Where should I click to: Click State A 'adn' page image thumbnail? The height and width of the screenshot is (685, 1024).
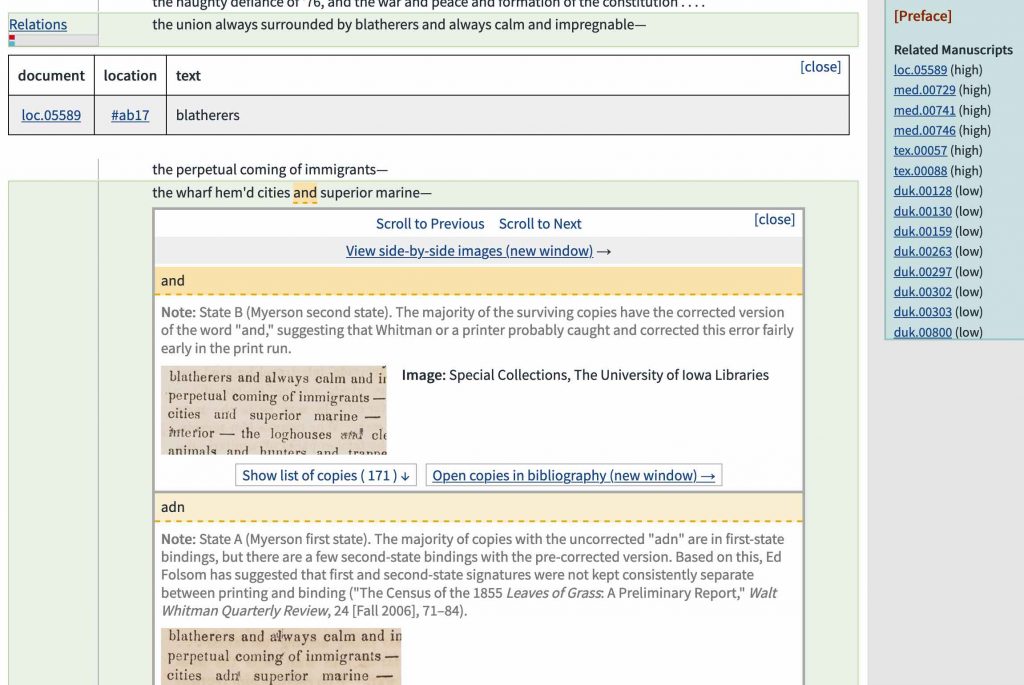point(280,656)
